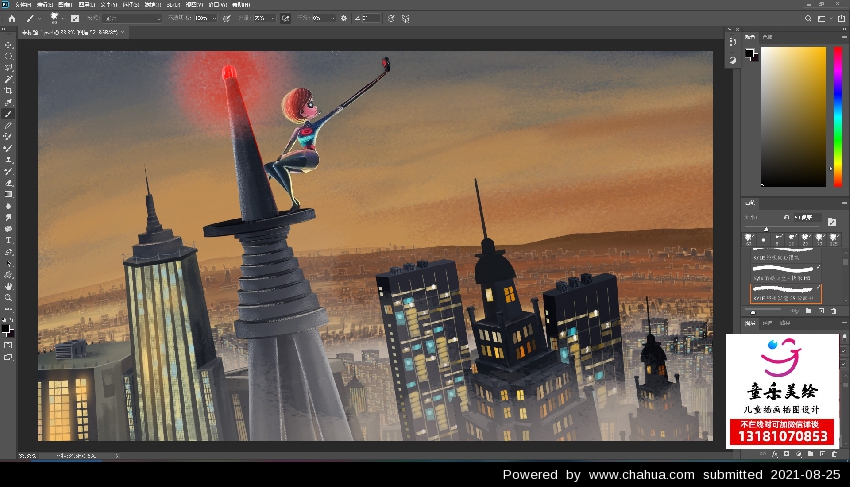Open the painting mode dropdown

tap(133, 18)
